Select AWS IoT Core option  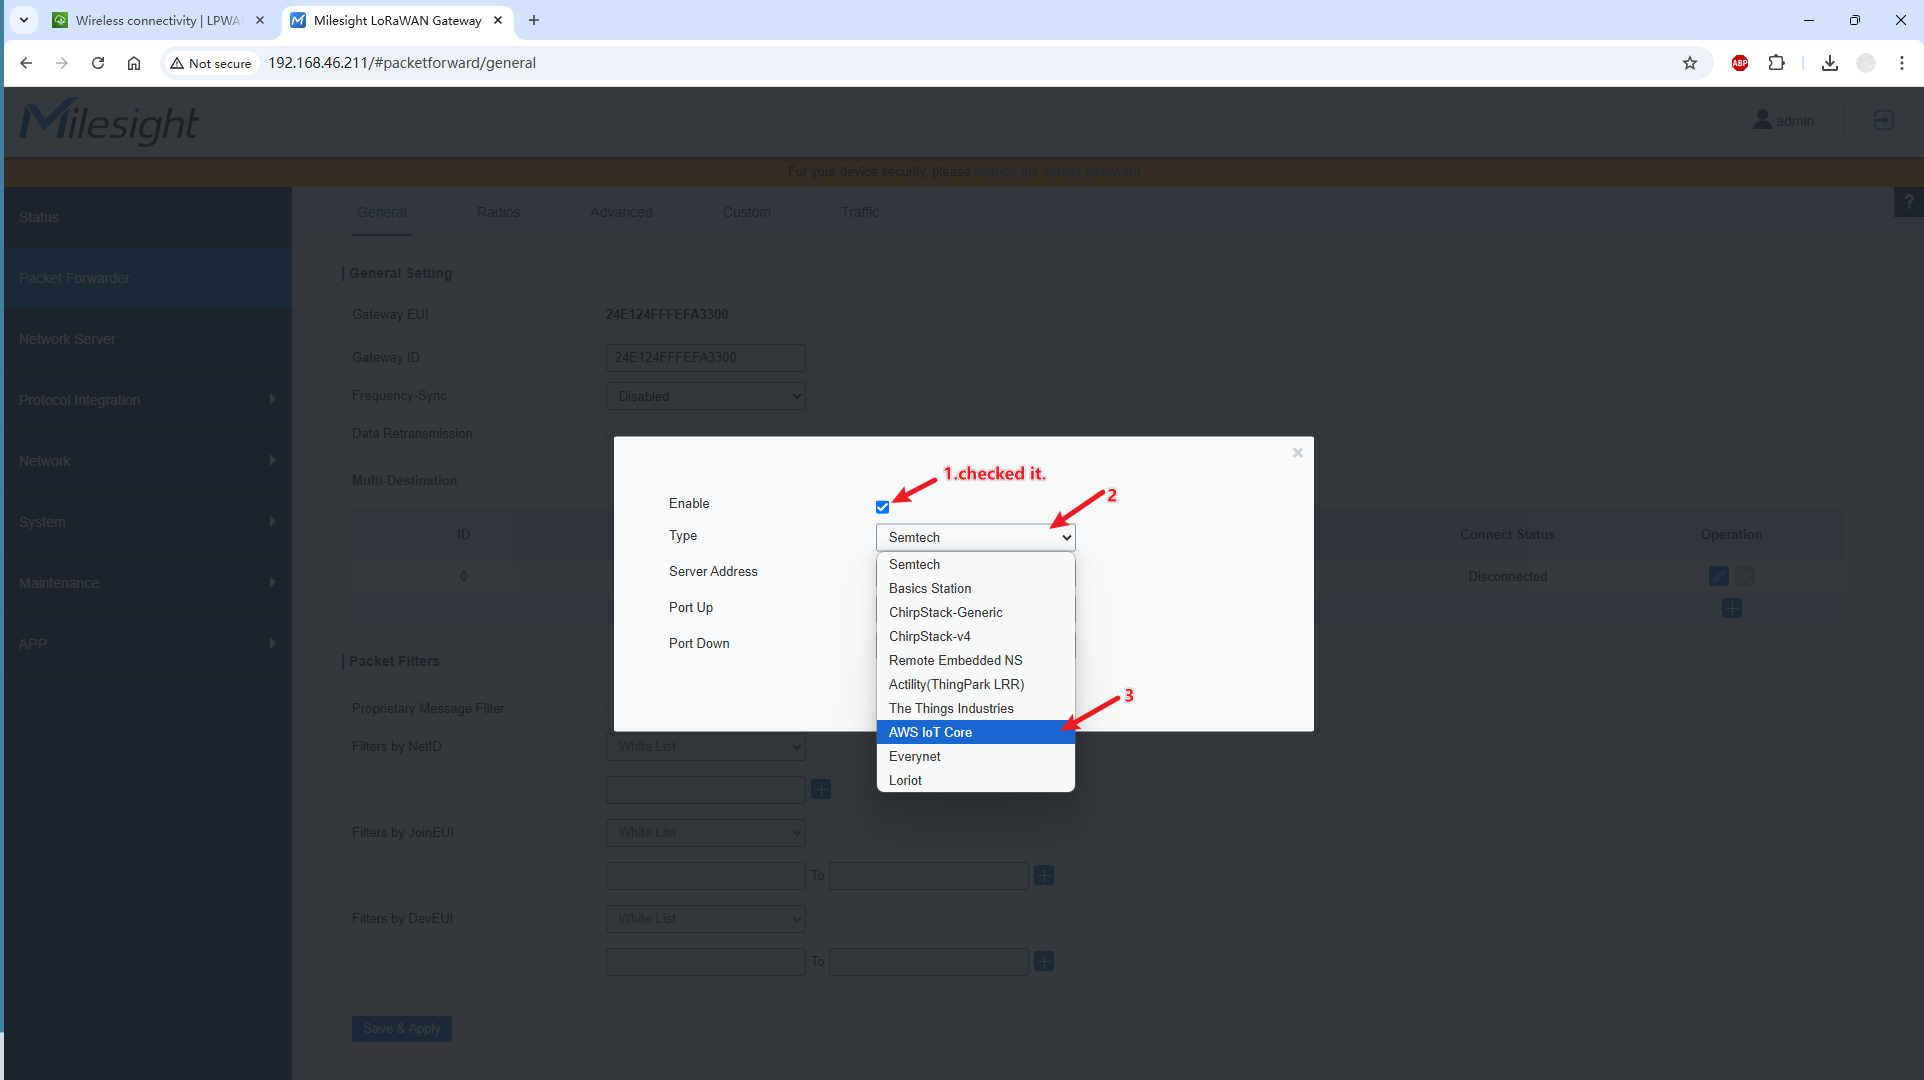(x=930, y=733)
